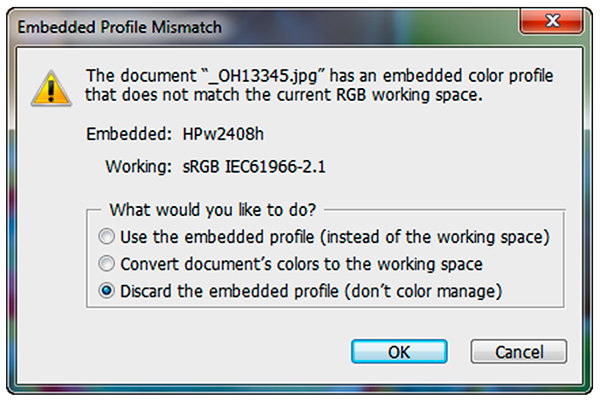Select the Discard the embedded profile radio button
This screenshot has height=400, width=600.
106,291
